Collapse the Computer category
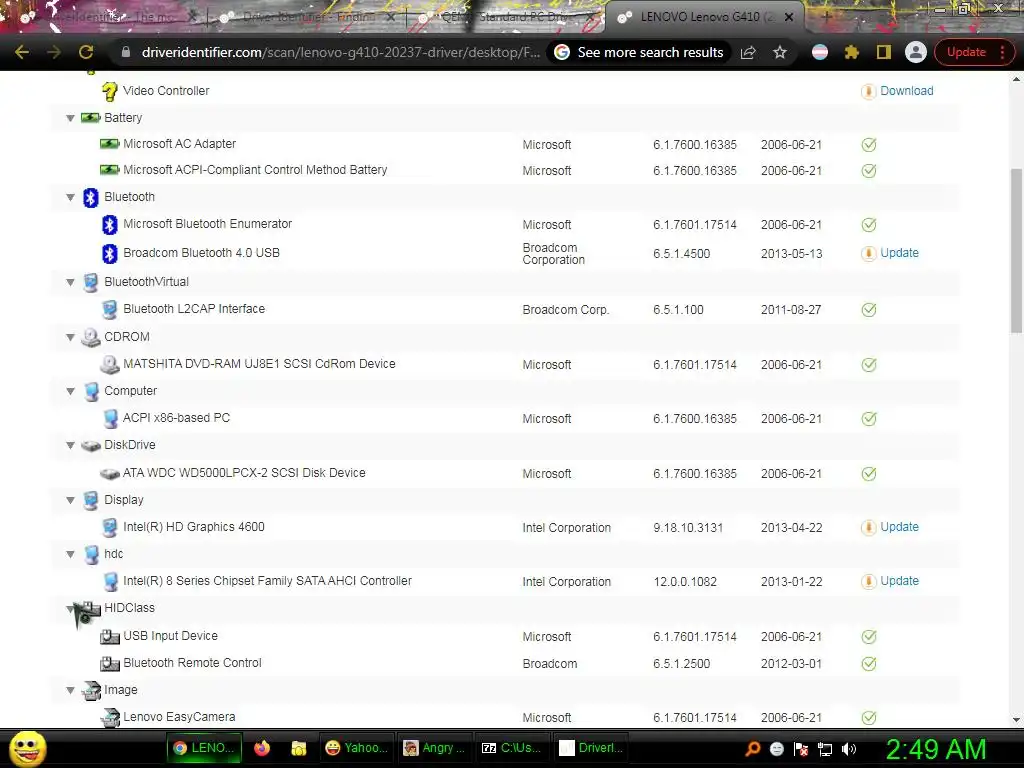This screenshot has height=768, width=1024. click(71, 391)
